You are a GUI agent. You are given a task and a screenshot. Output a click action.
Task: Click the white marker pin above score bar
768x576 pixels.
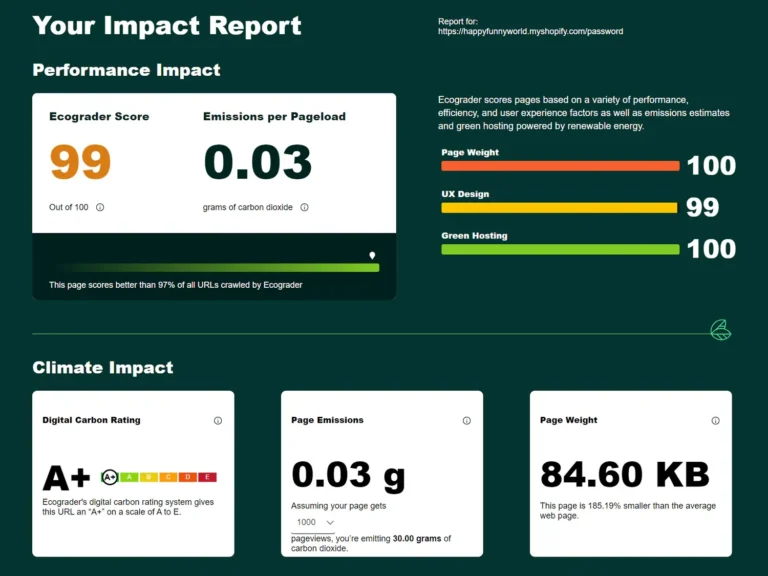tap(372, 256)
